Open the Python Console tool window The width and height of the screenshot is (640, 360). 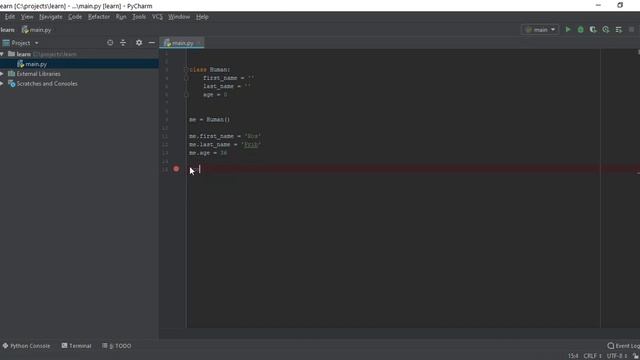click(x=26, y=346)
